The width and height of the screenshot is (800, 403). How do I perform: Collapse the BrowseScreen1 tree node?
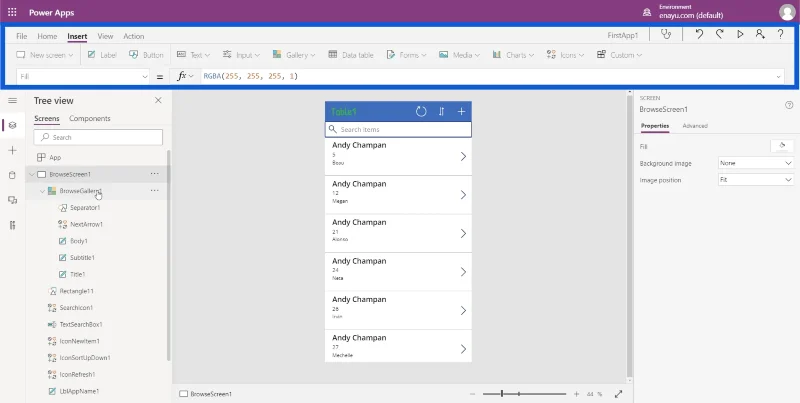click(32, 174)
